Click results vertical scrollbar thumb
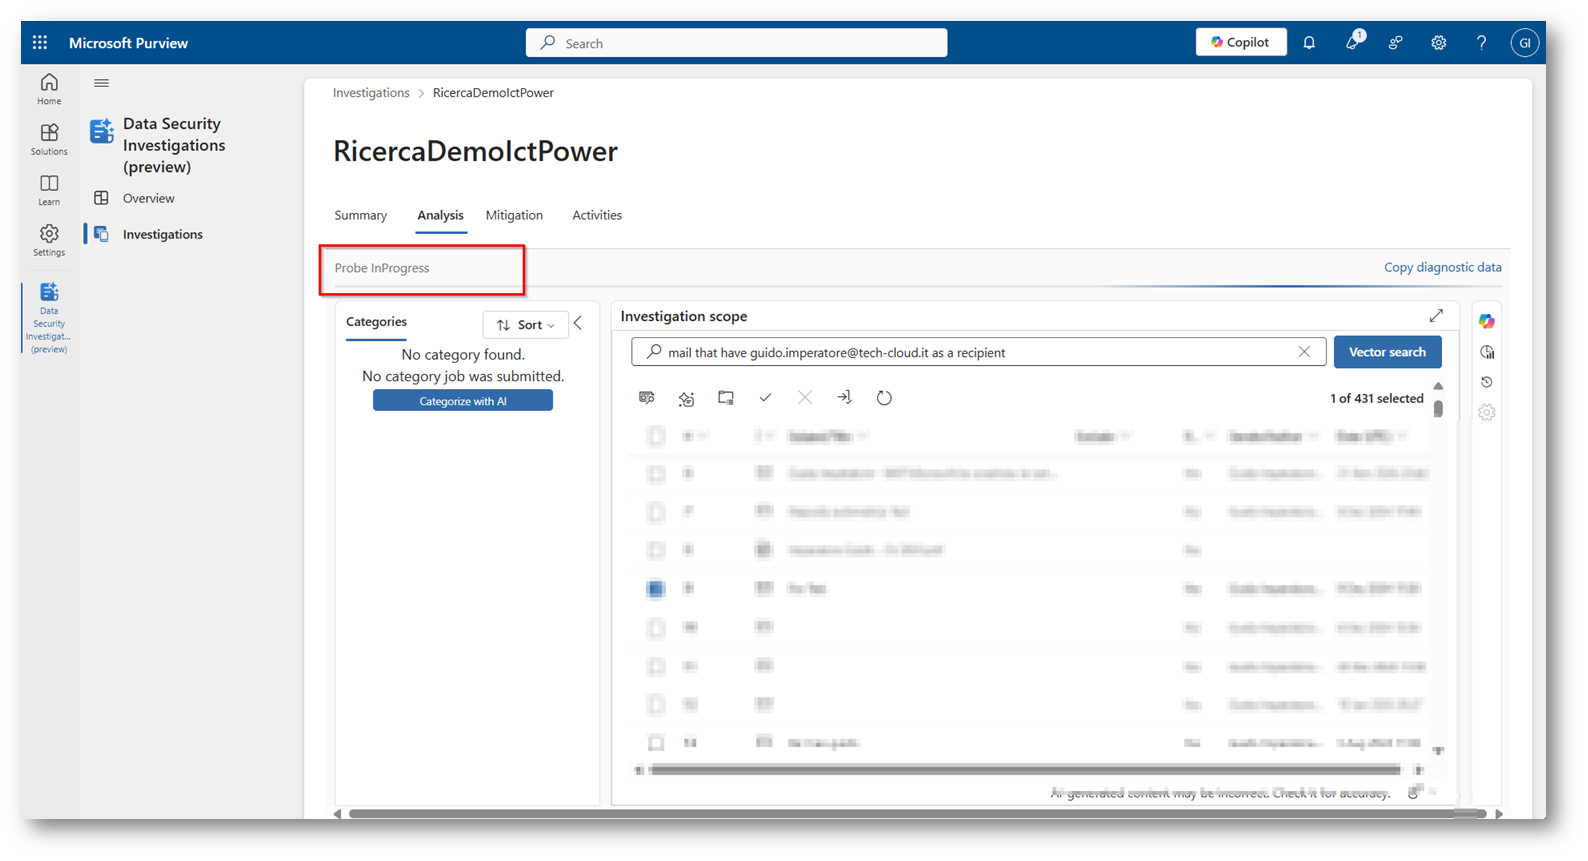This screenshot has height=861, width=1588. click(x=1438, y=408)
